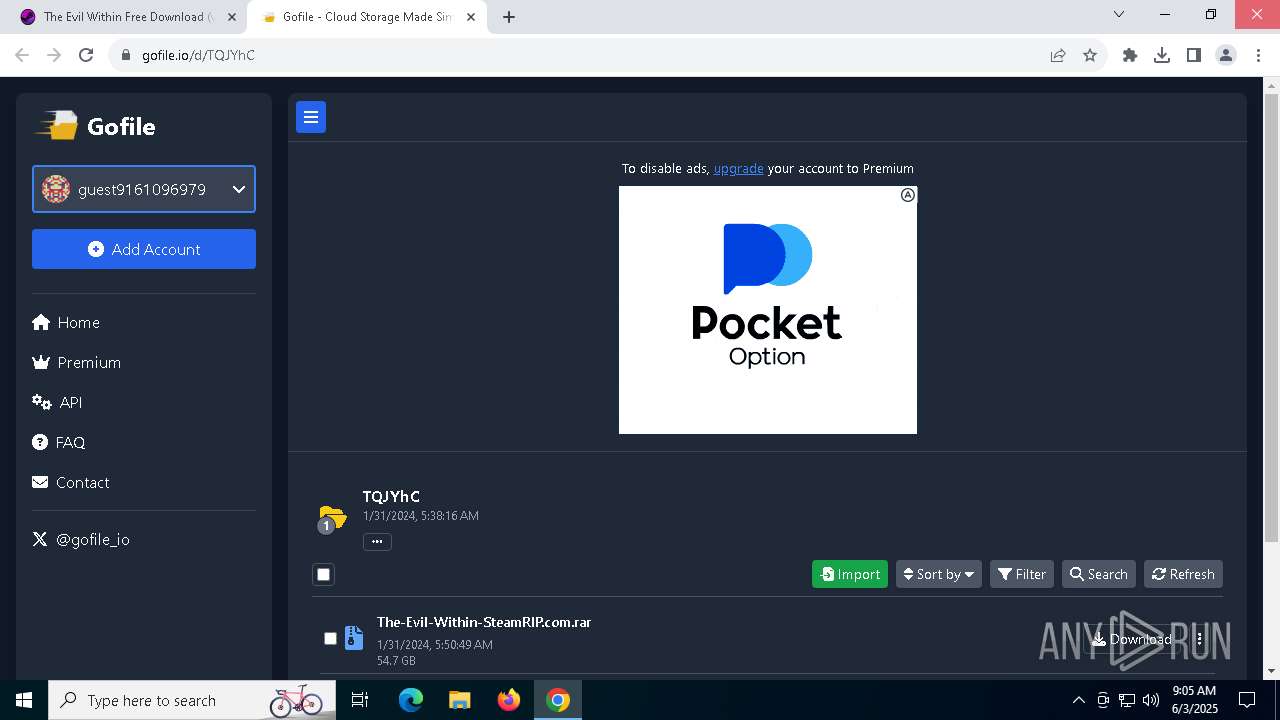
Task: Click the AdChoices icon on ad
Action: click(907, 195)
